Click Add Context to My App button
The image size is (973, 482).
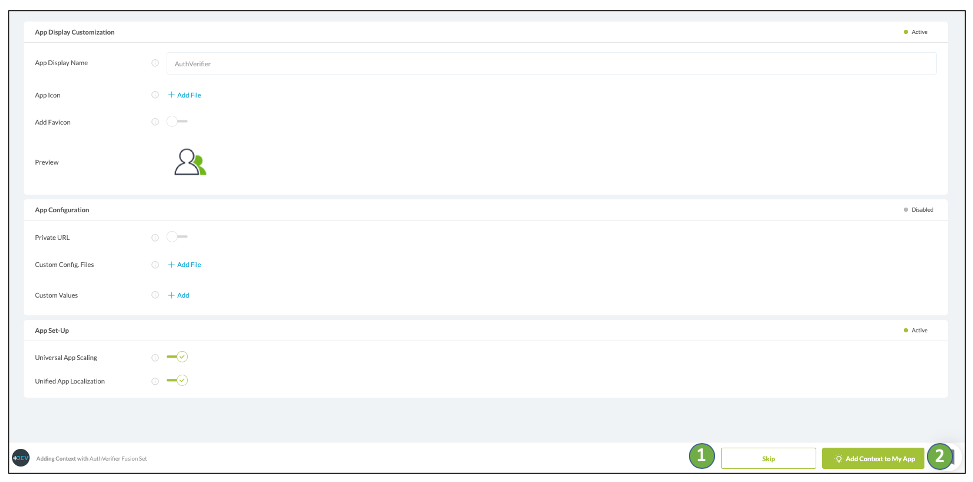coord(873,459)
